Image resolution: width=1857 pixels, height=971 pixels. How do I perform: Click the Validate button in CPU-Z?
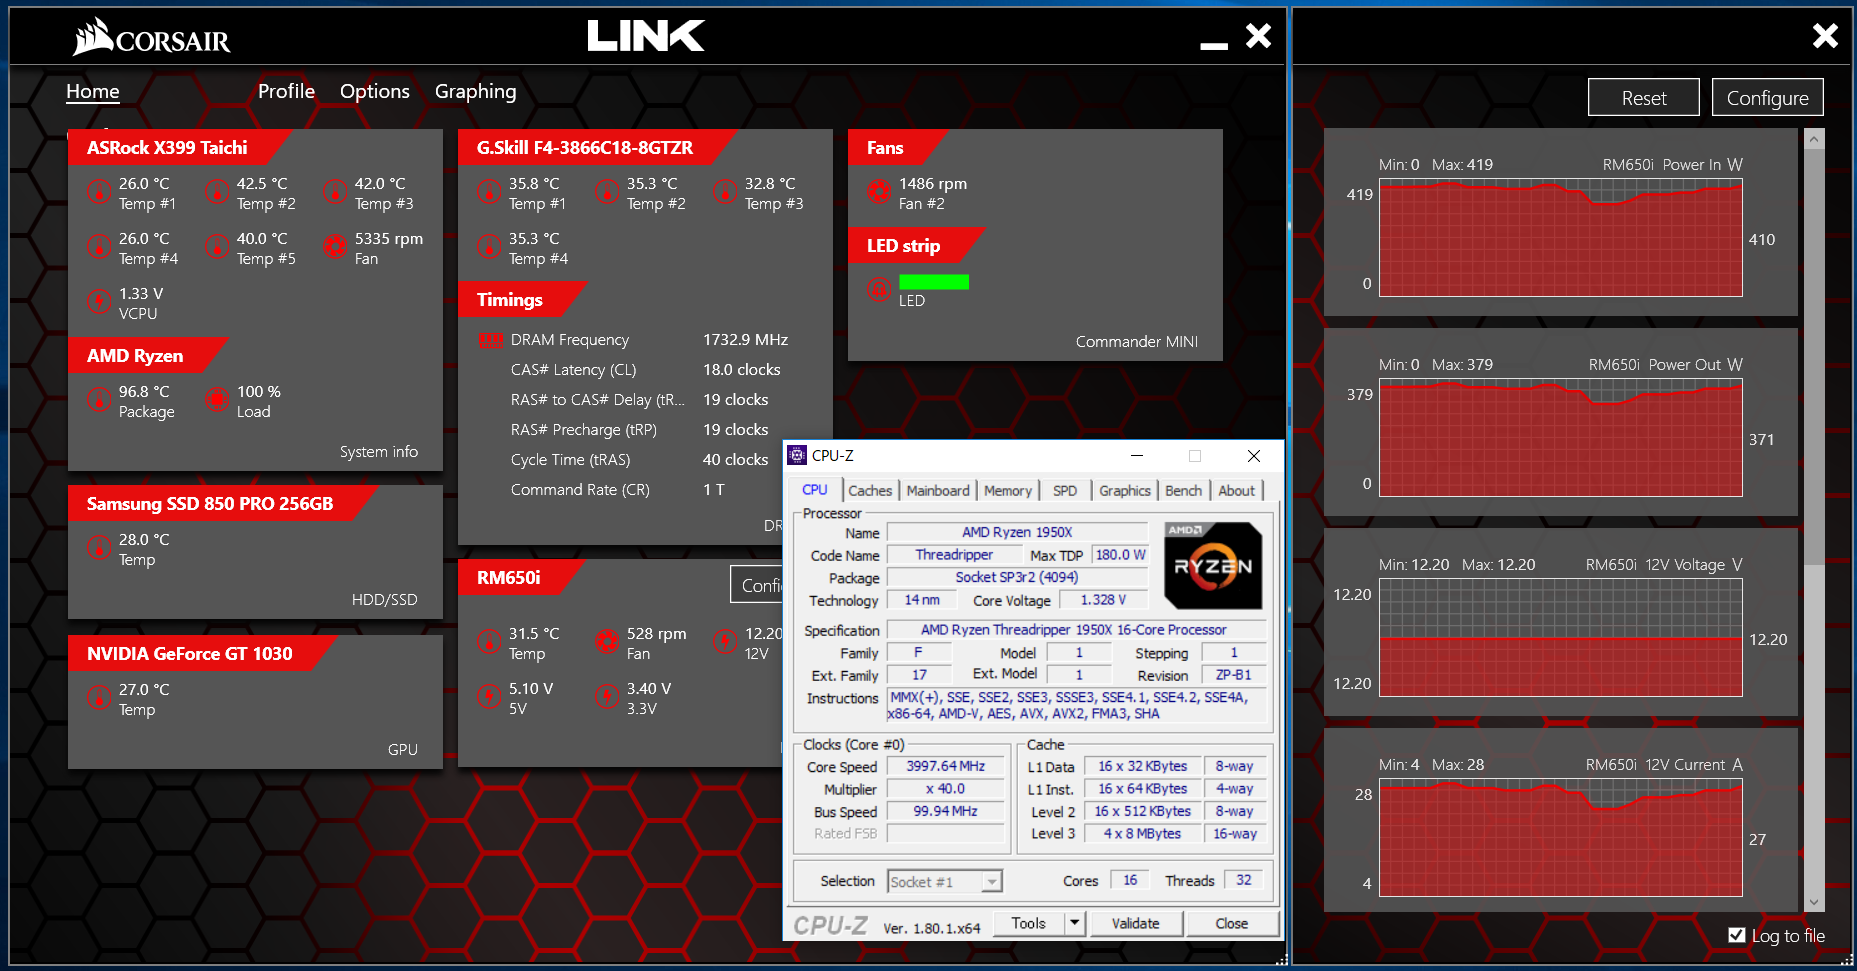point(1136,923)
